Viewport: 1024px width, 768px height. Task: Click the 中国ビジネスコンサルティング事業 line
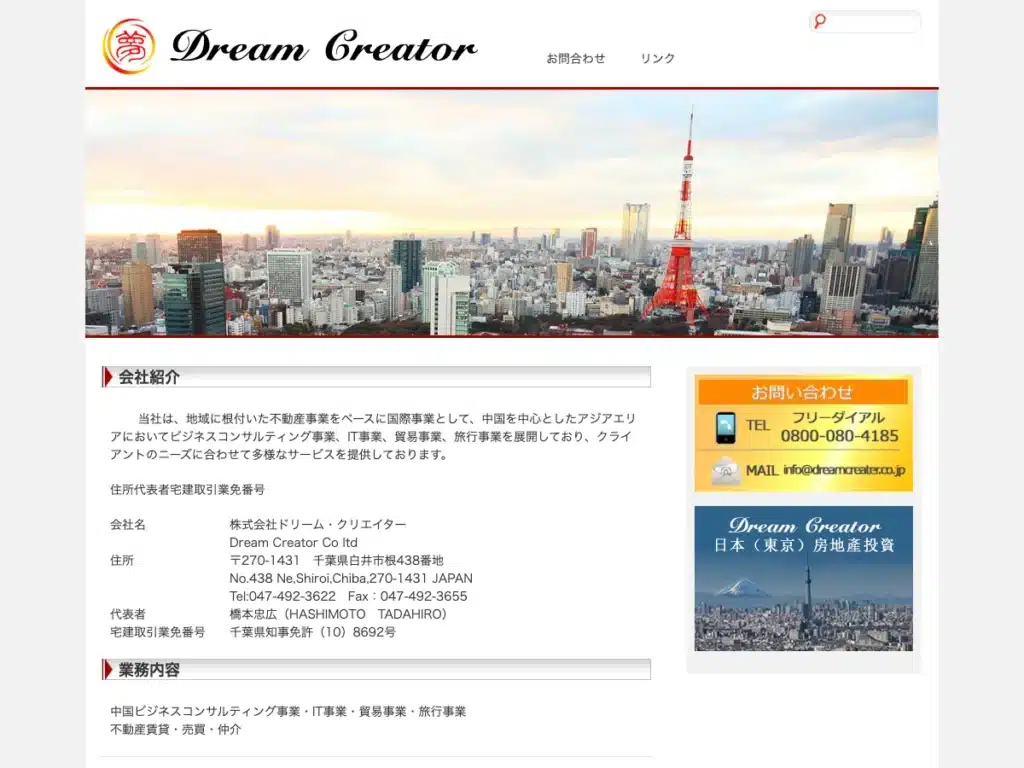(x=288, y=711)
